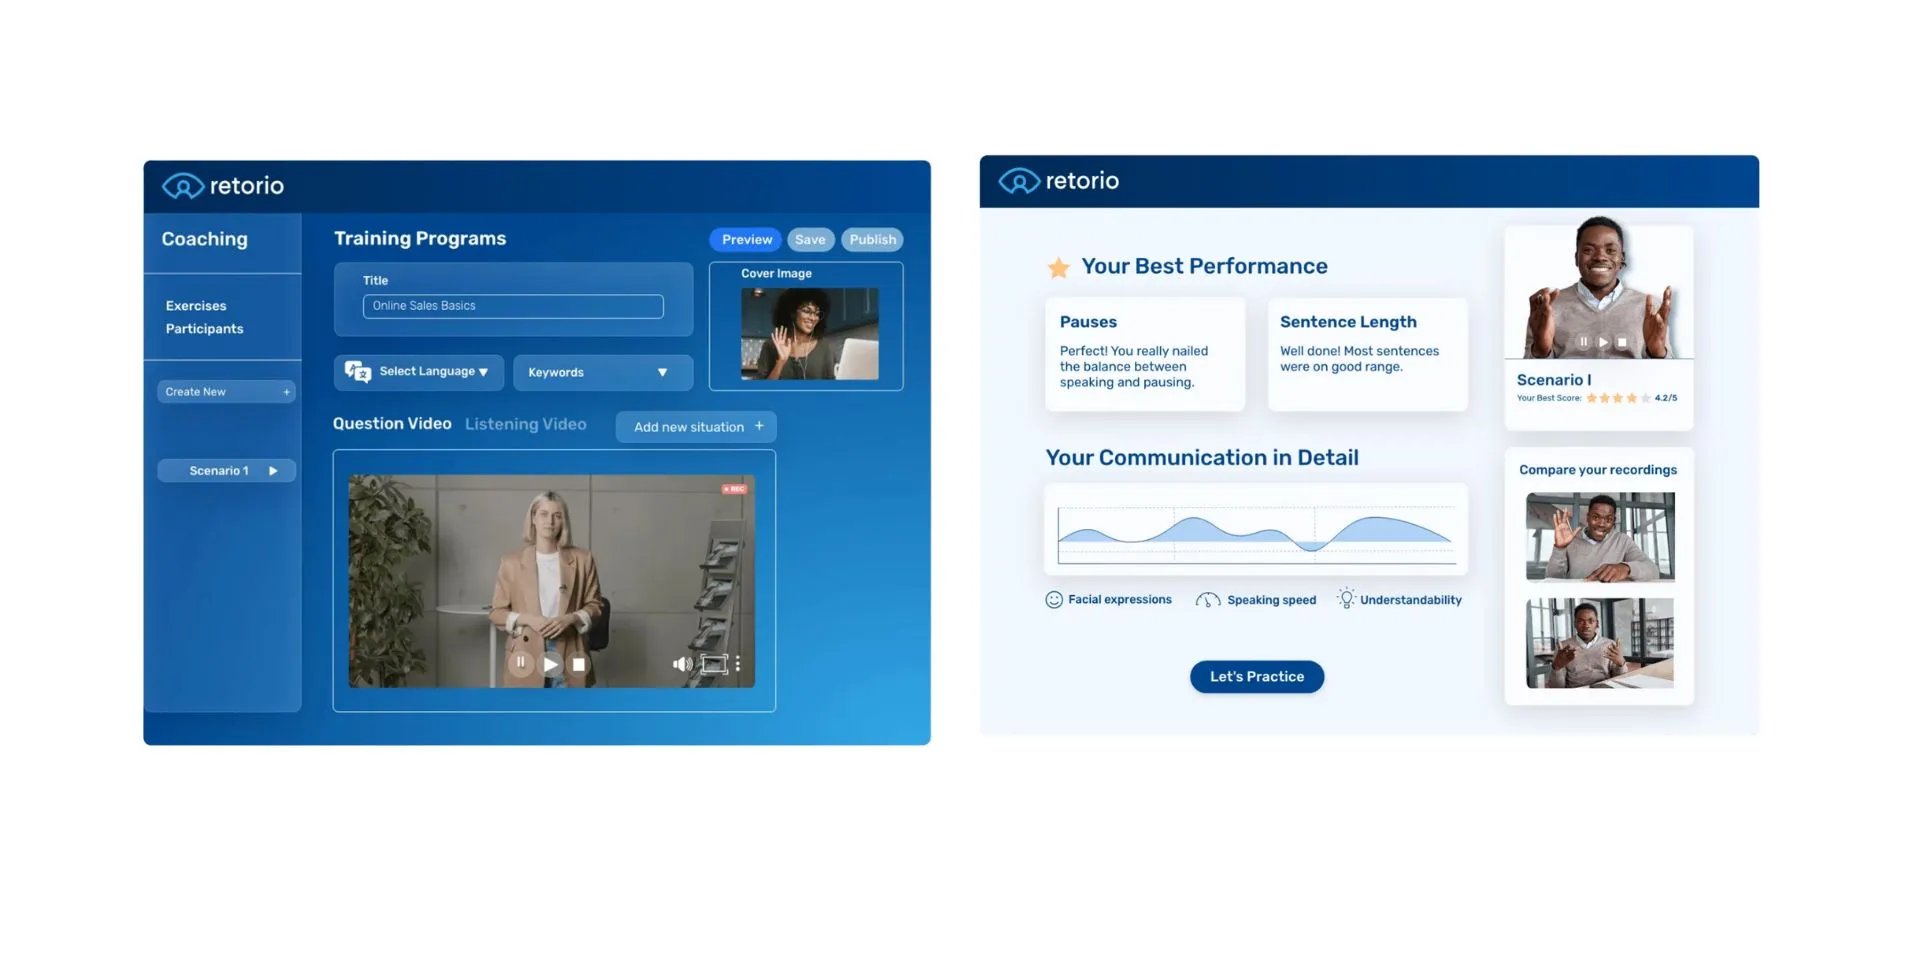Image resolution: width=1920 pixels, height=960 pixels.
Task: Toggle pause on the Scenario I video
Action: coord(1582,340)
